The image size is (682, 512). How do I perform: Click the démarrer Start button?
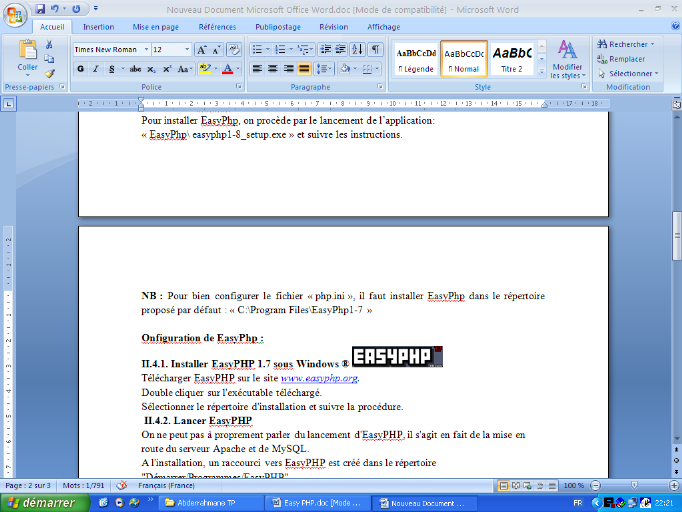(45, 503)
